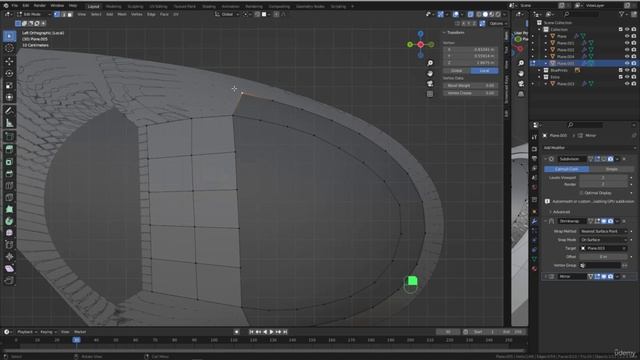Click the Levels Viewport slider field

pyautogui.click(x=603, y=178)
